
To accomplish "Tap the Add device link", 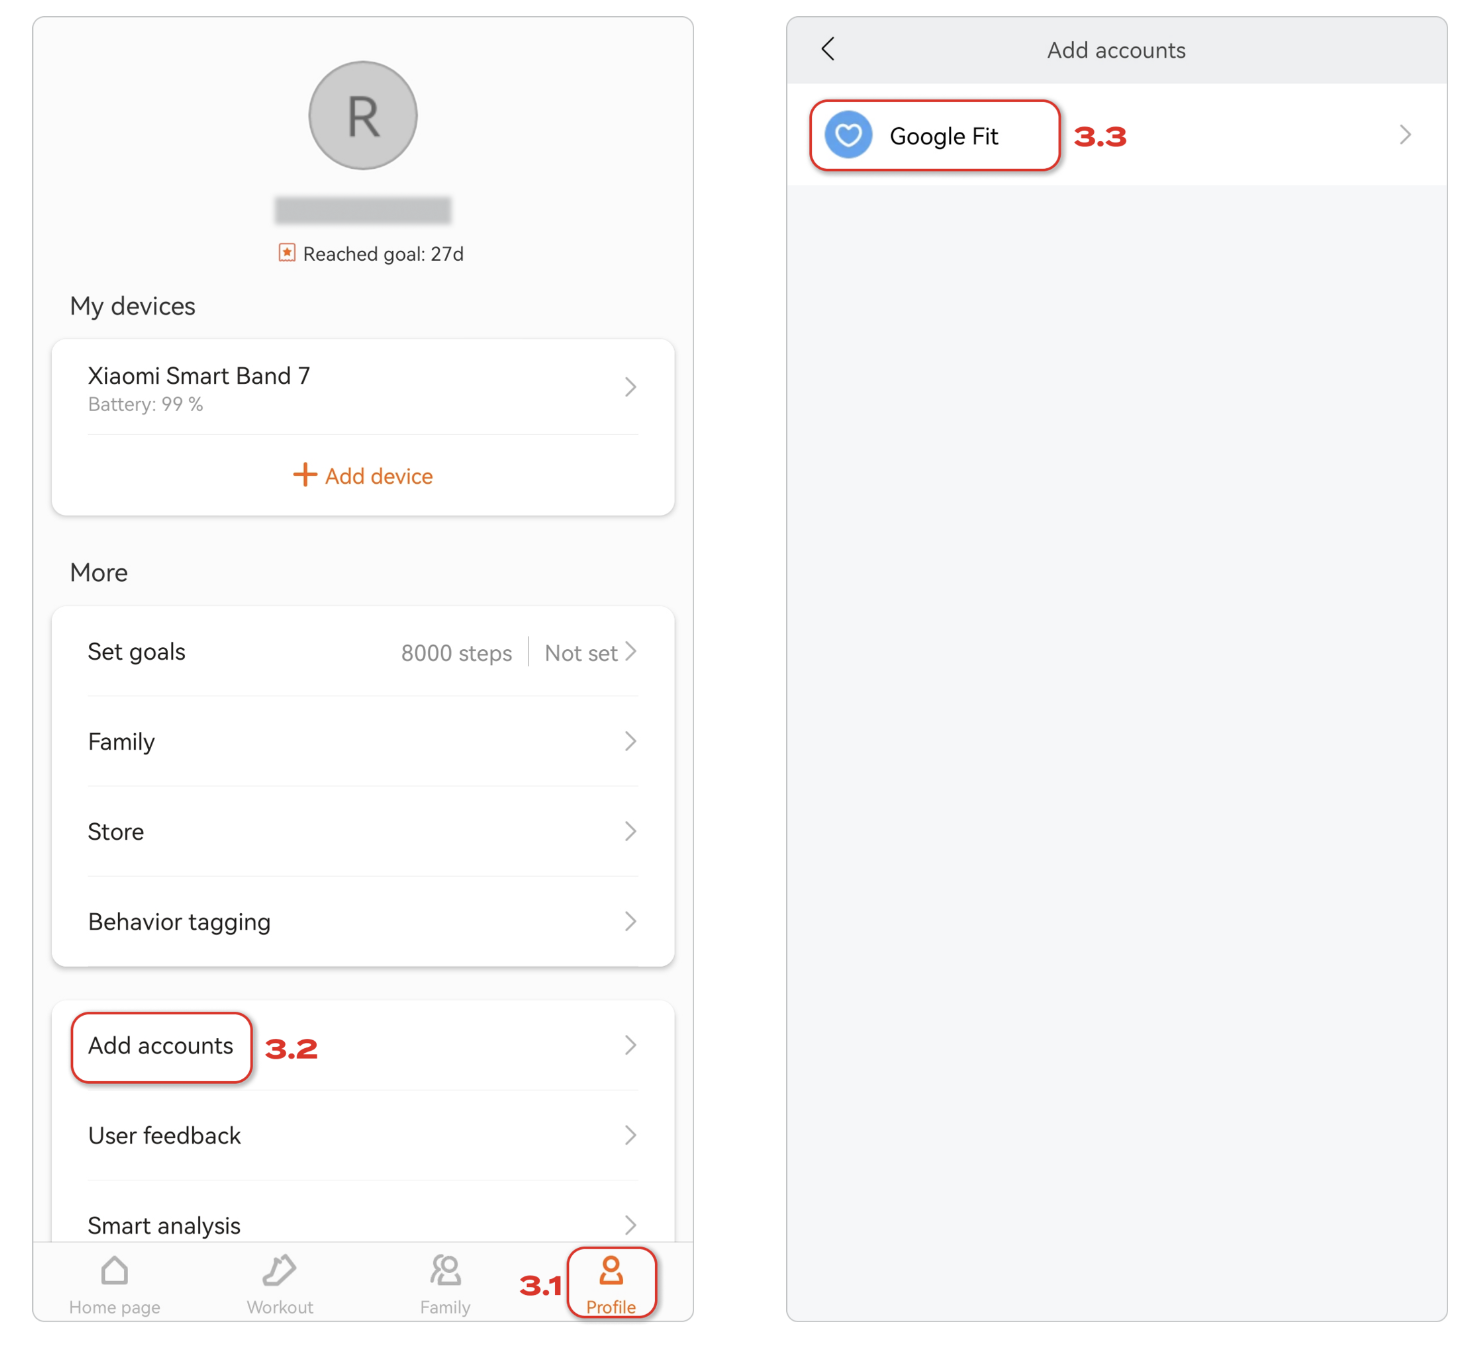I will [378, 476].
